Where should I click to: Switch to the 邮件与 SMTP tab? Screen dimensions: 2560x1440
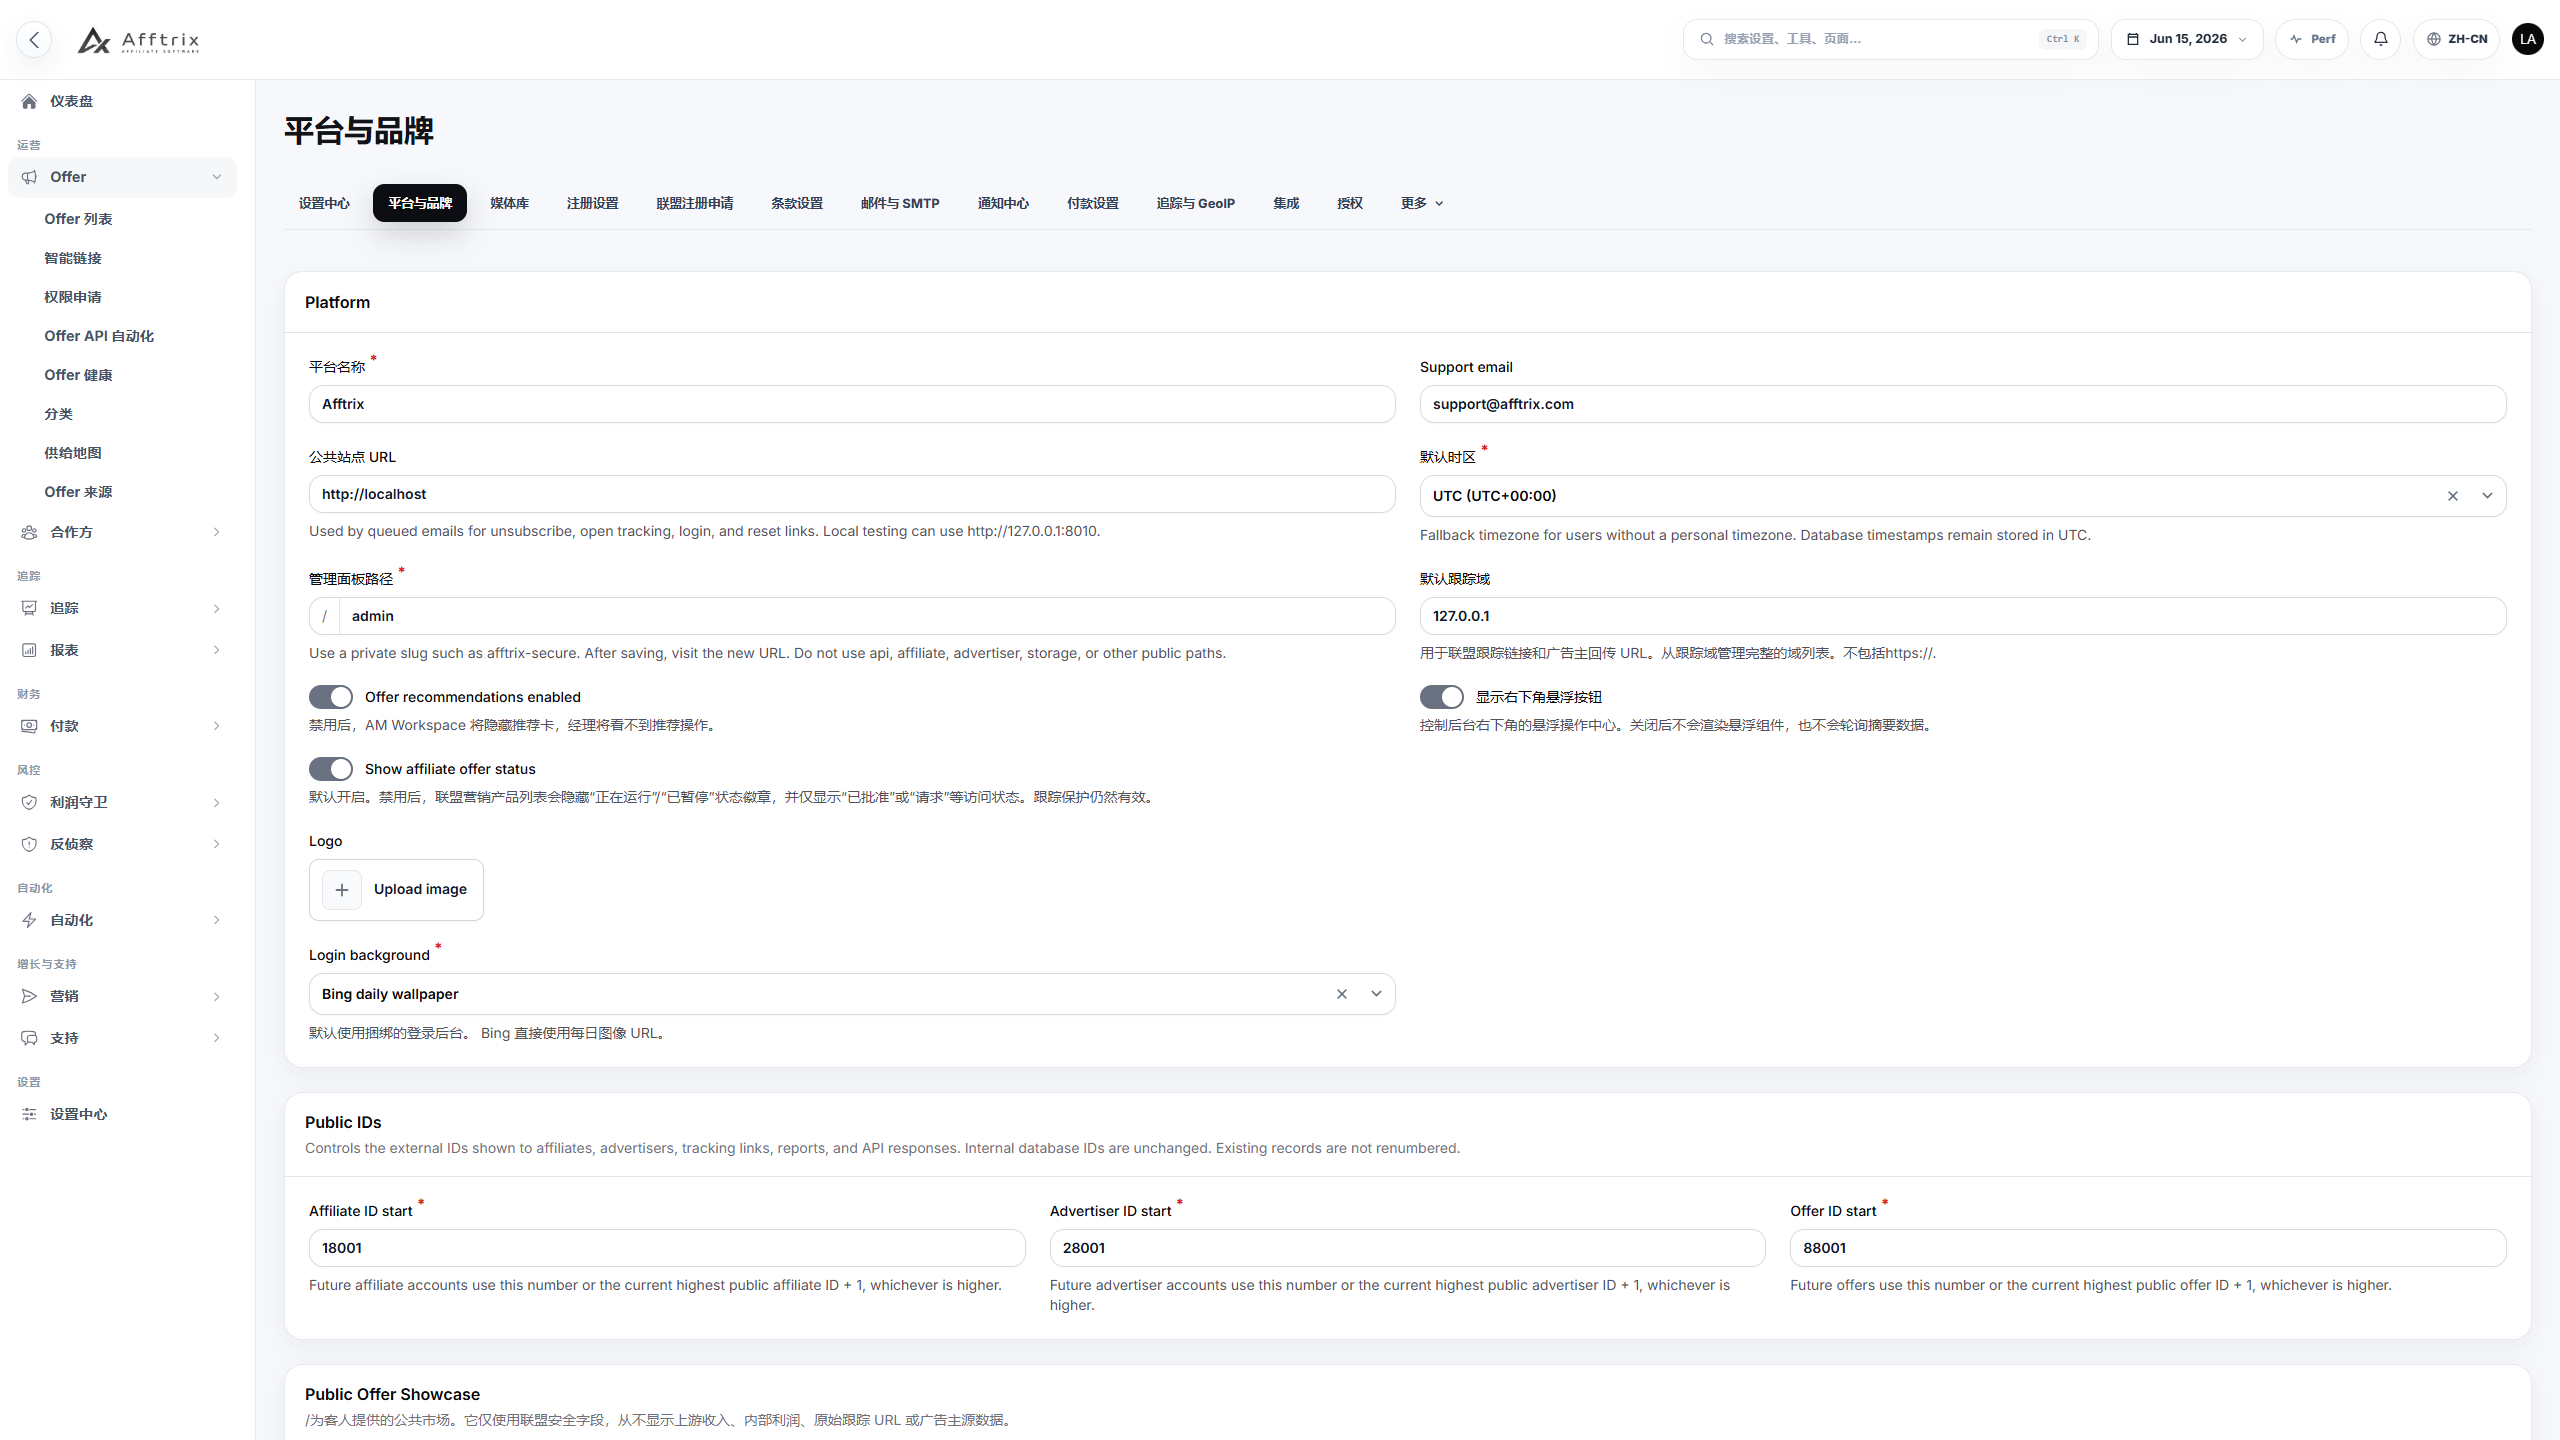click(x=900, y=203)
